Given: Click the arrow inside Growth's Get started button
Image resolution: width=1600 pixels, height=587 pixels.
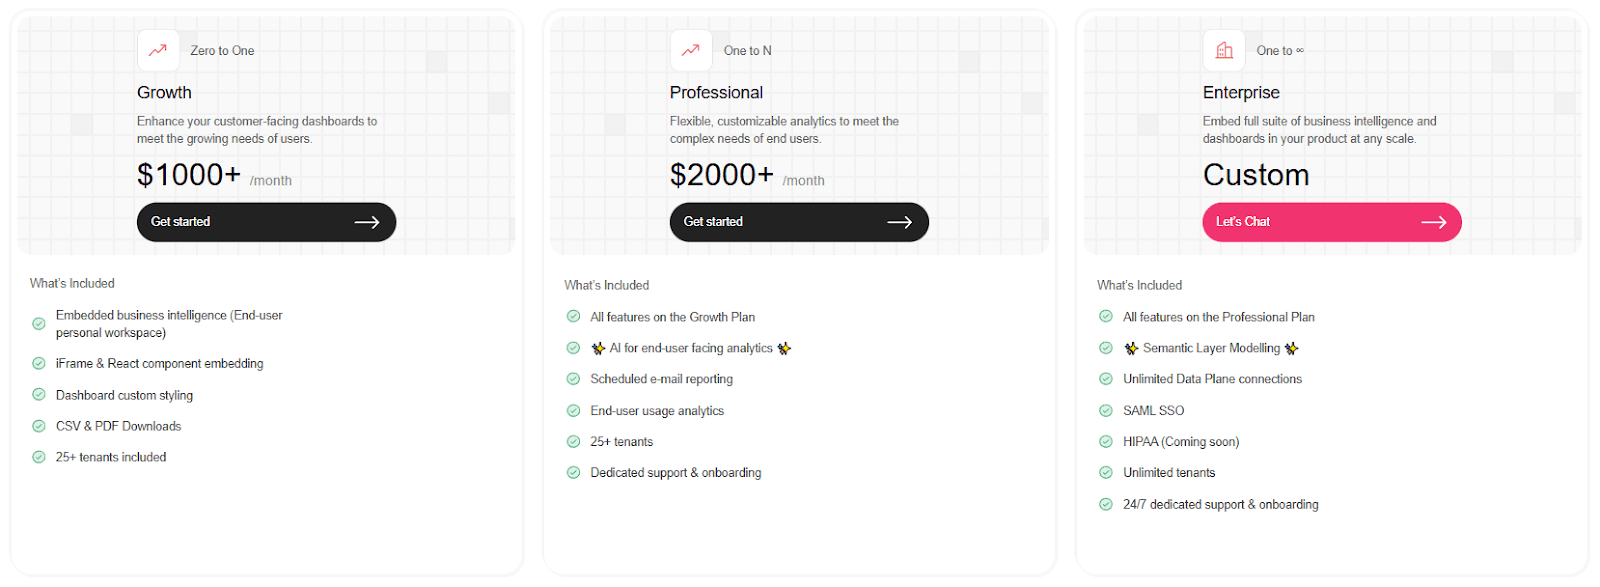Looking at the screenshot, I should click(x=368, y=221).
